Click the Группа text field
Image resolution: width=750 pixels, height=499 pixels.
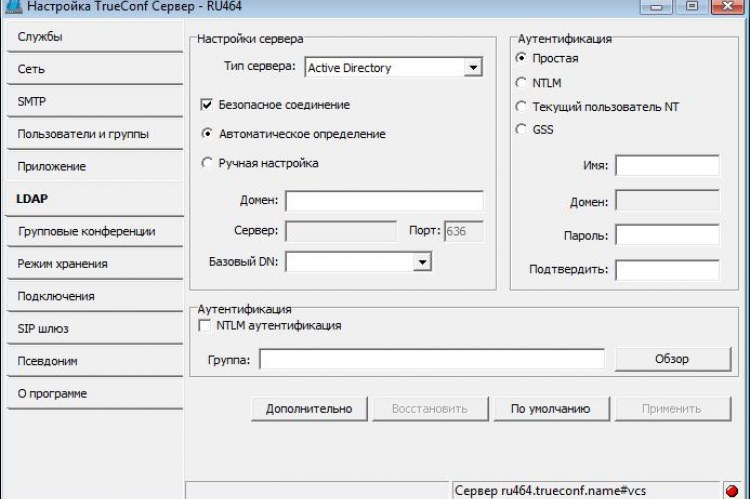432,359
